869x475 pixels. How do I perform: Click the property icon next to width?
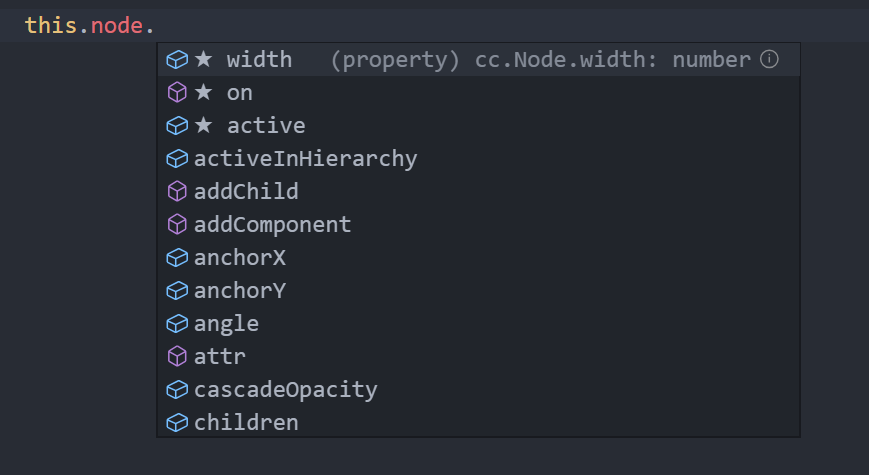[177, 59]
